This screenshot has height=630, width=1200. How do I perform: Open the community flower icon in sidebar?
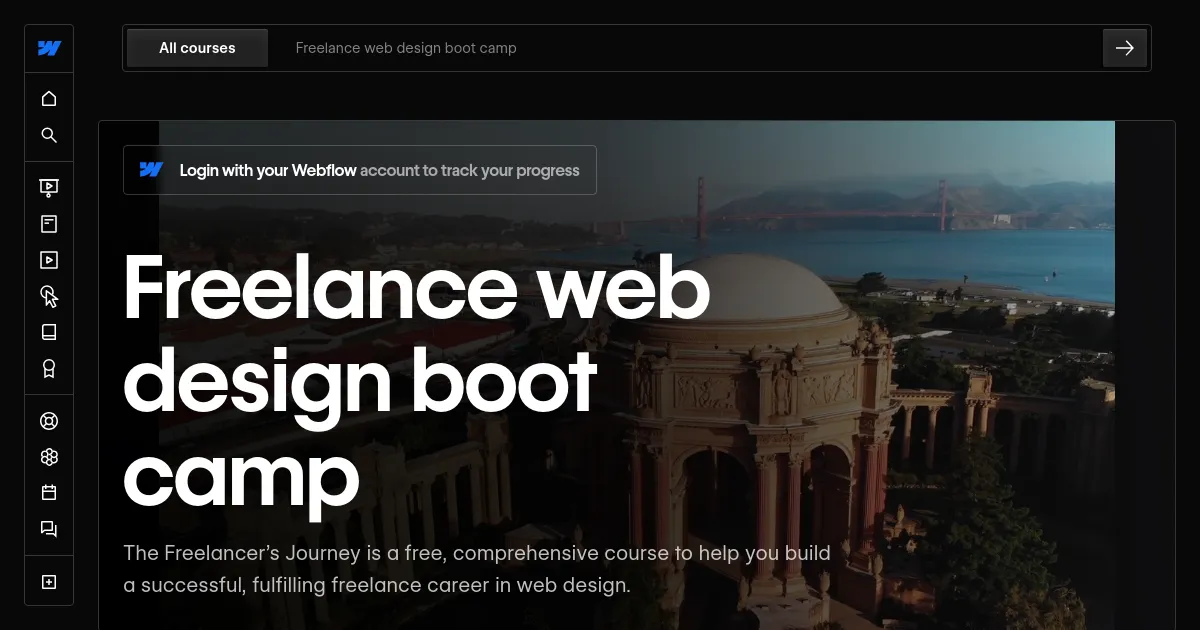49,457
